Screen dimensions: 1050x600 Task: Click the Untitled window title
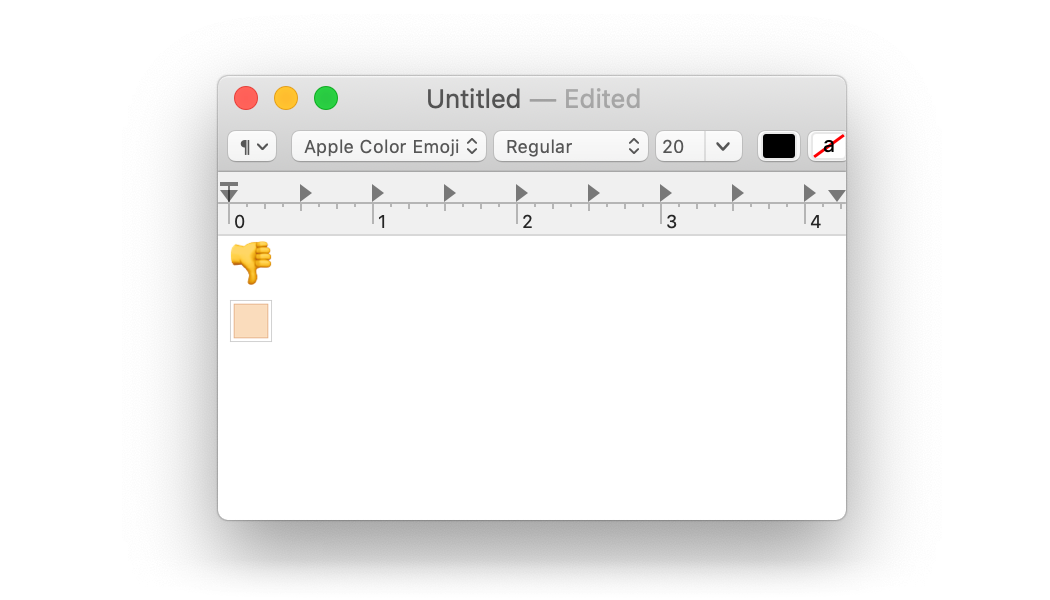click(473, 99)
